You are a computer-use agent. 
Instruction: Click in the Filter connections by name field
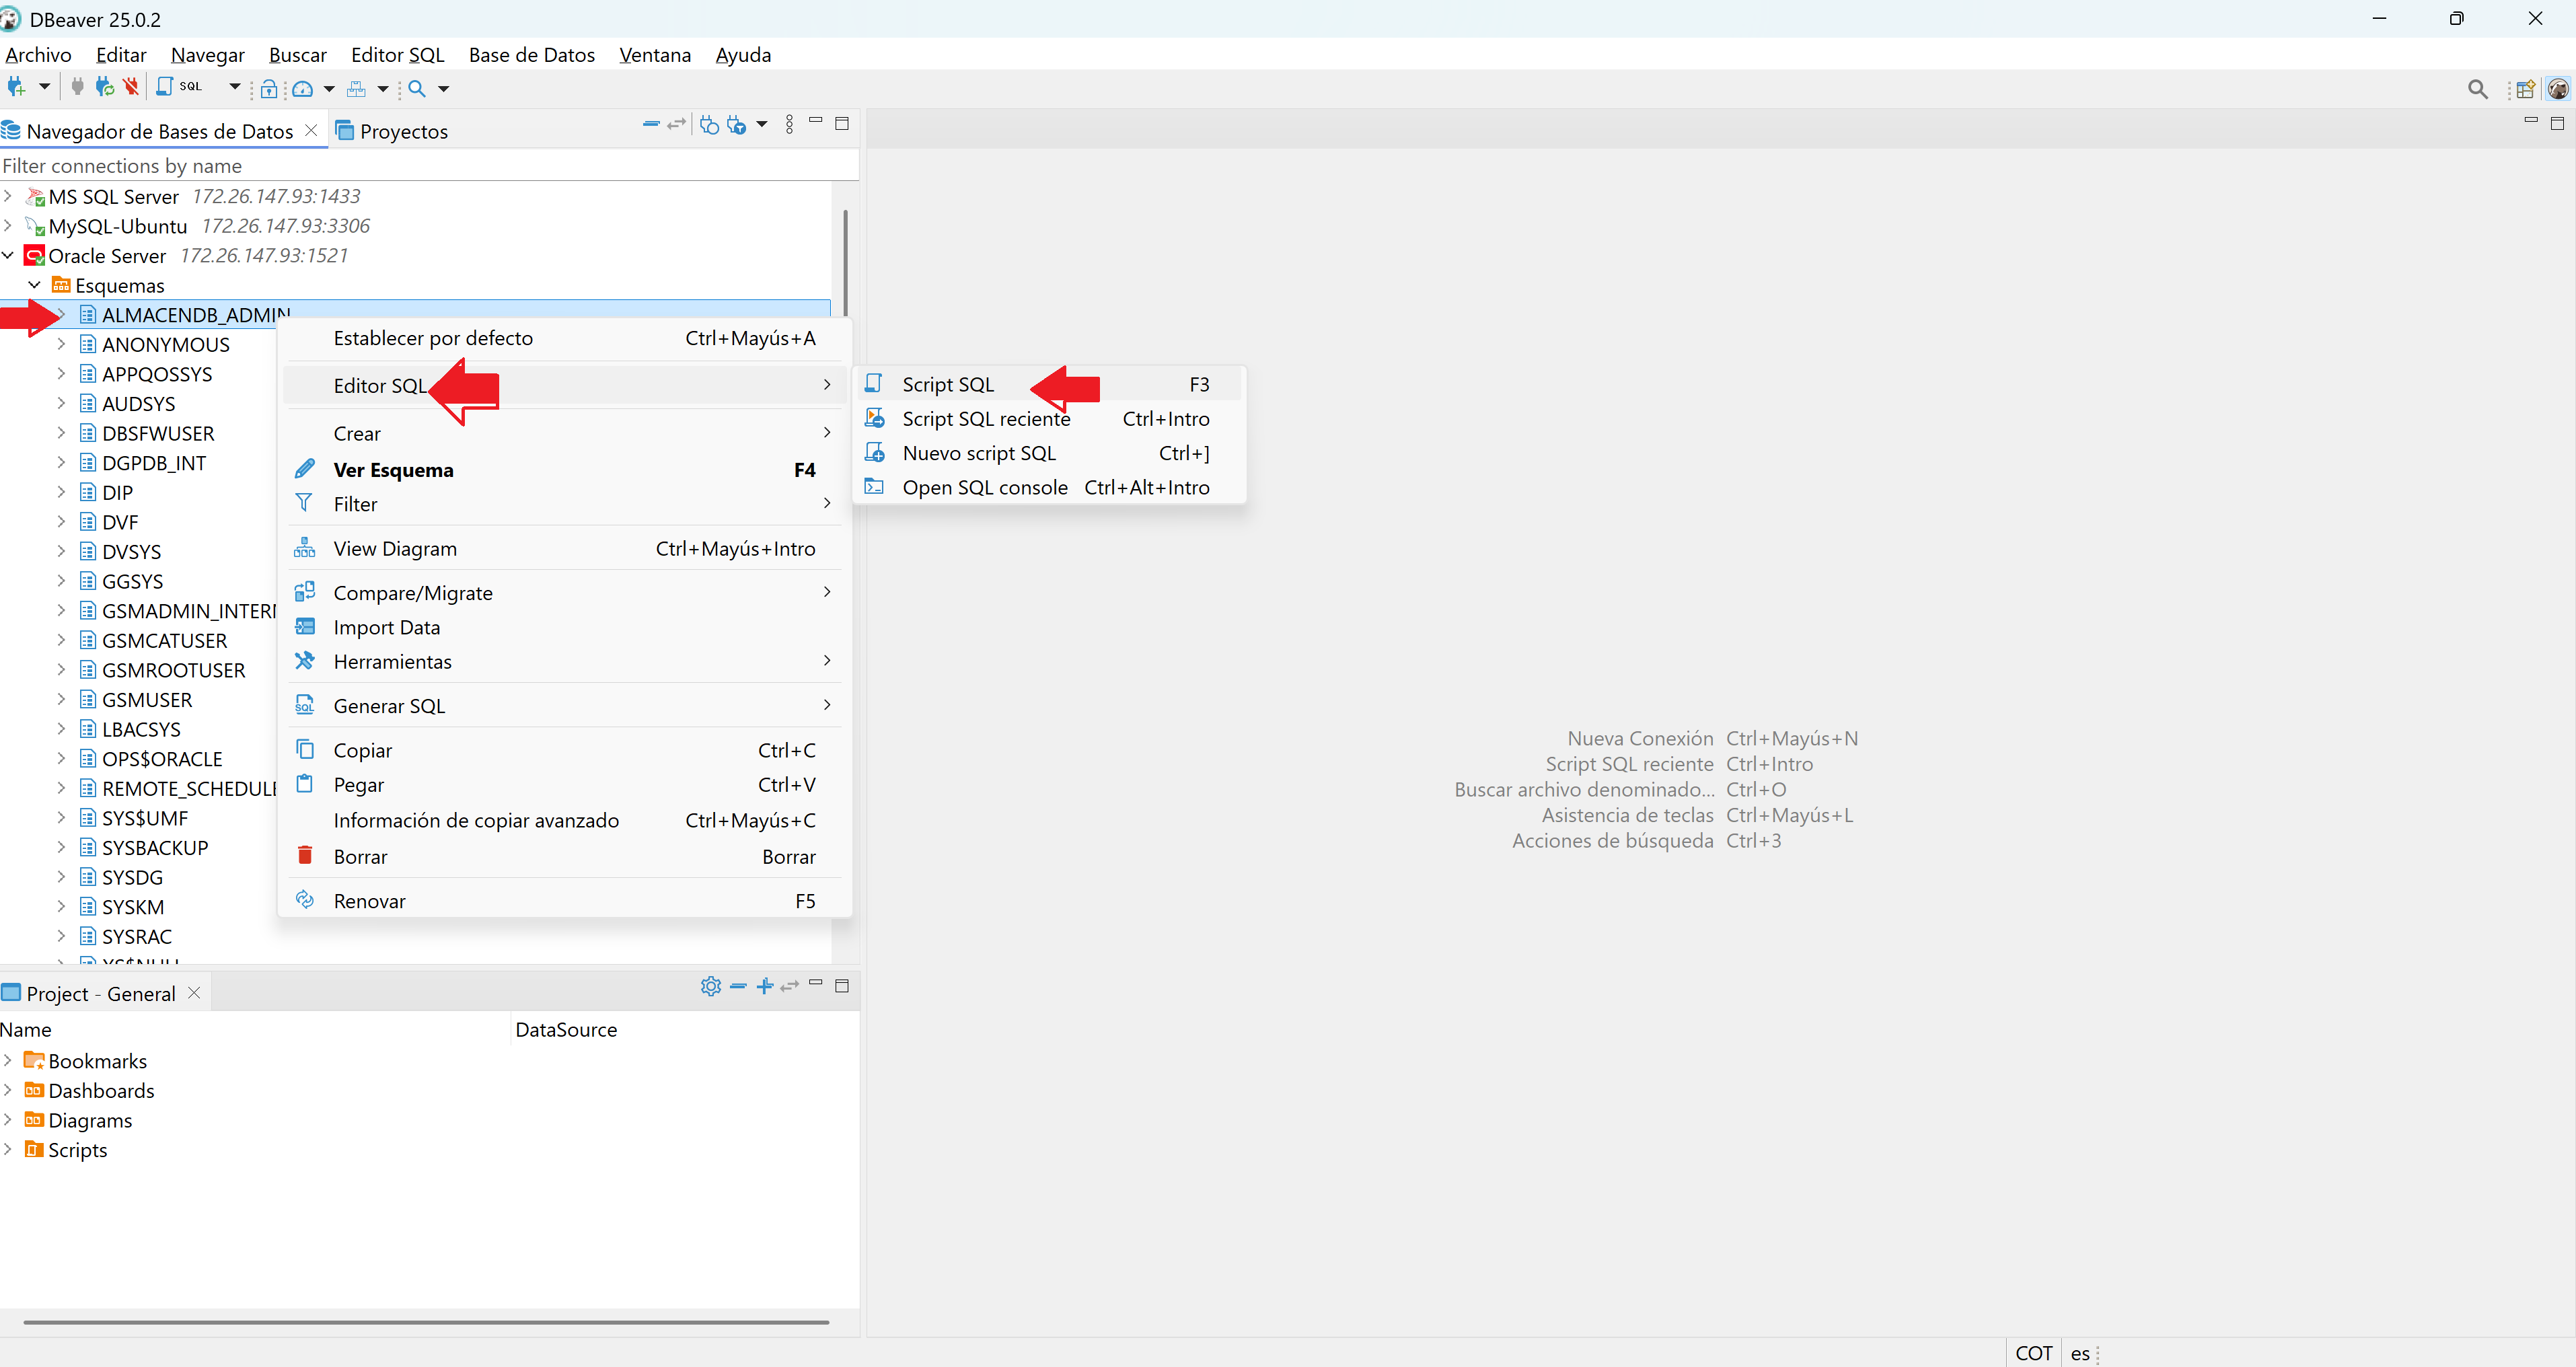pyautogui.click(x=428, y=165)
